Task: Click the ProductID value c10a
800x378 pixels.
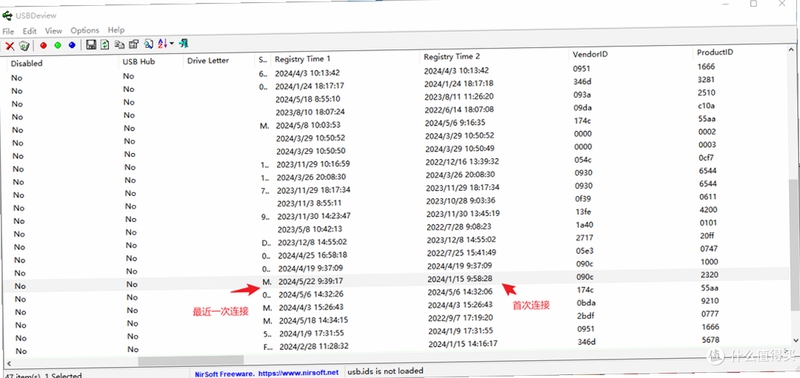Action: click(x=707, y=106)
